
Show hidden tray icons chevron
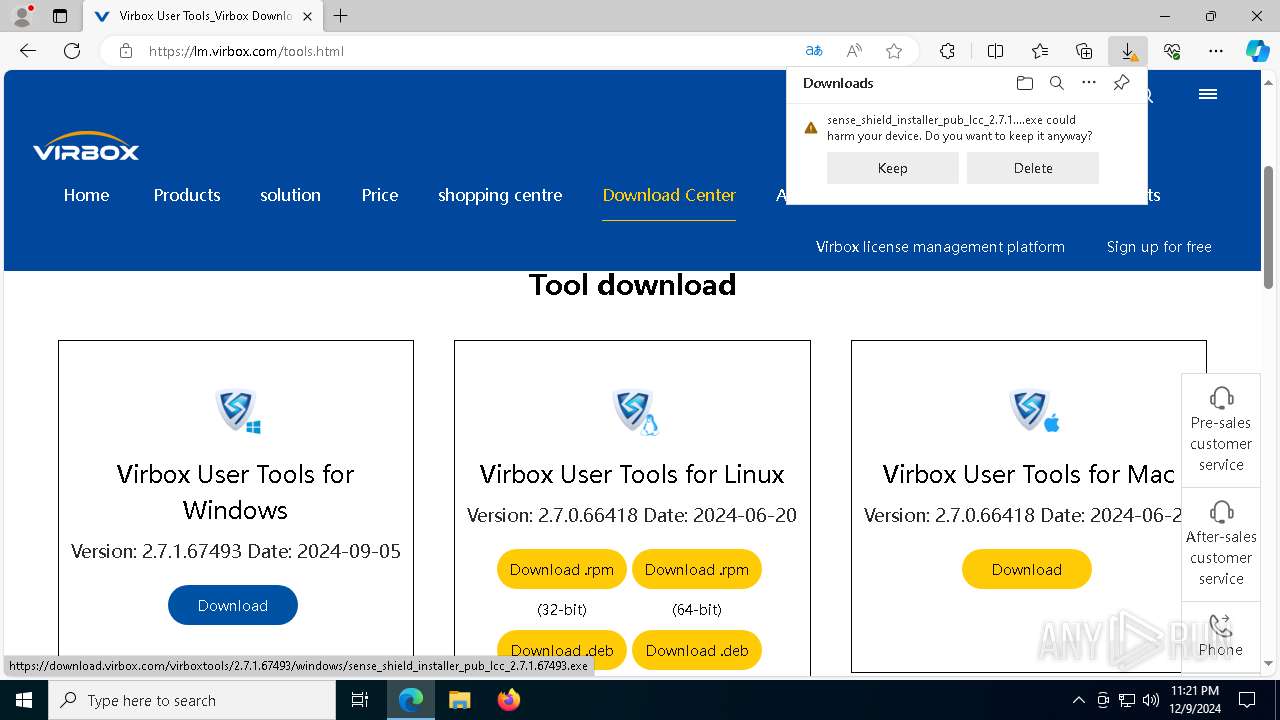pos(1078,700)
